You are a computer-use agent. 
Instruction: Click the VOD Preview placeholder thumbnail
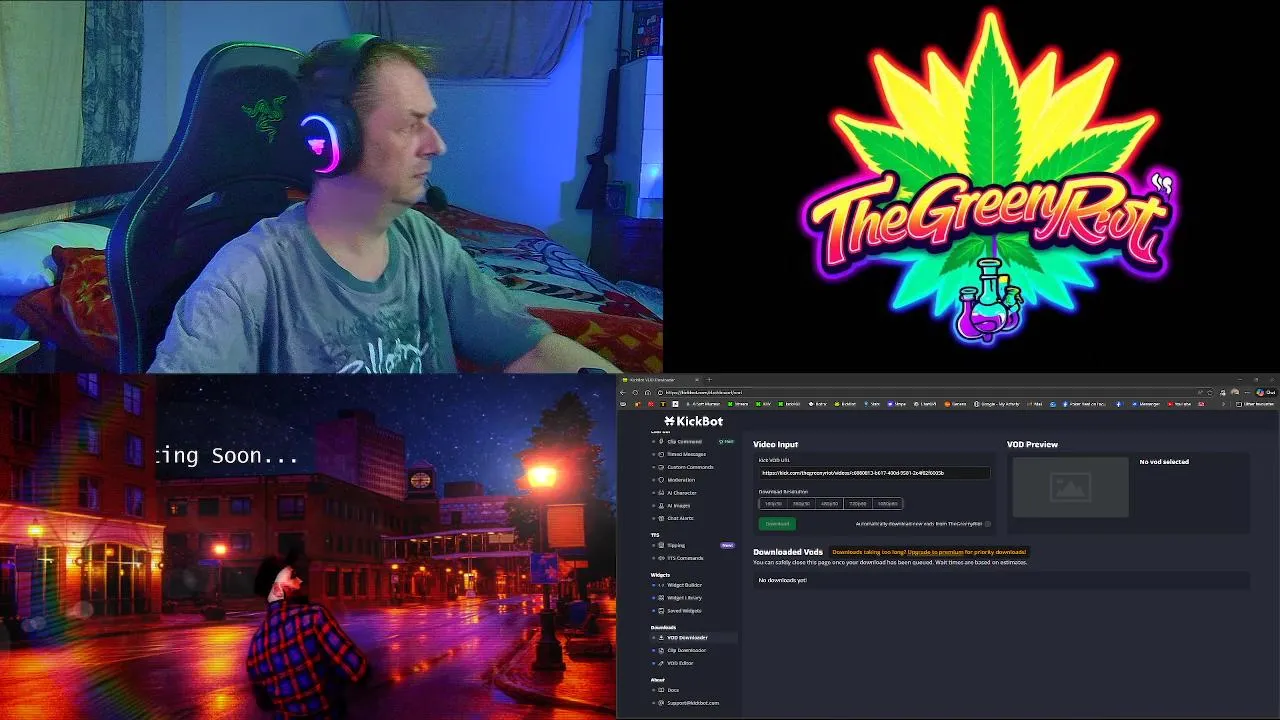tap(1070, 487)
